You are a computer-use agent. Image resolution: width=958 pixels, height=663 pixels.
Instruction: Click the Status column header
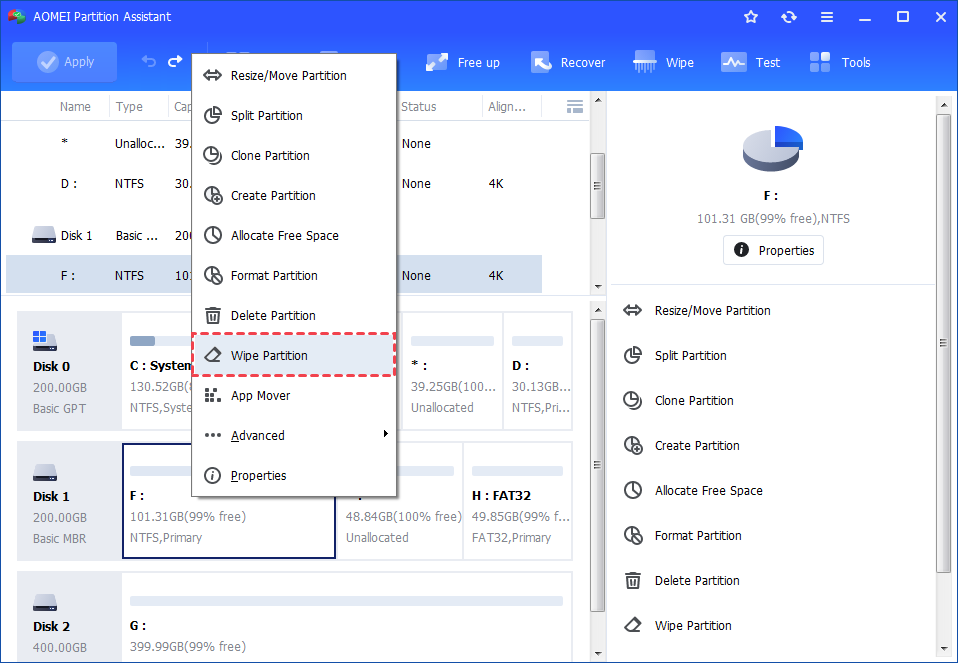click(419, 107)
